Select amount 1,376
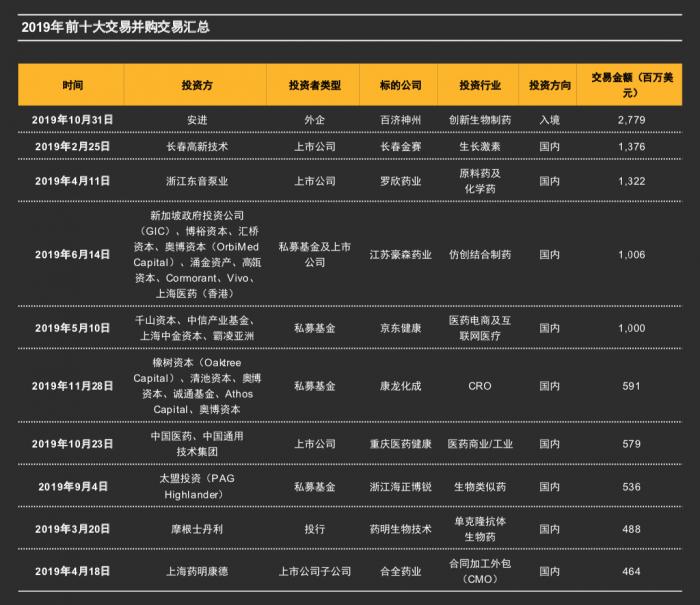 (x=632, y=146)
